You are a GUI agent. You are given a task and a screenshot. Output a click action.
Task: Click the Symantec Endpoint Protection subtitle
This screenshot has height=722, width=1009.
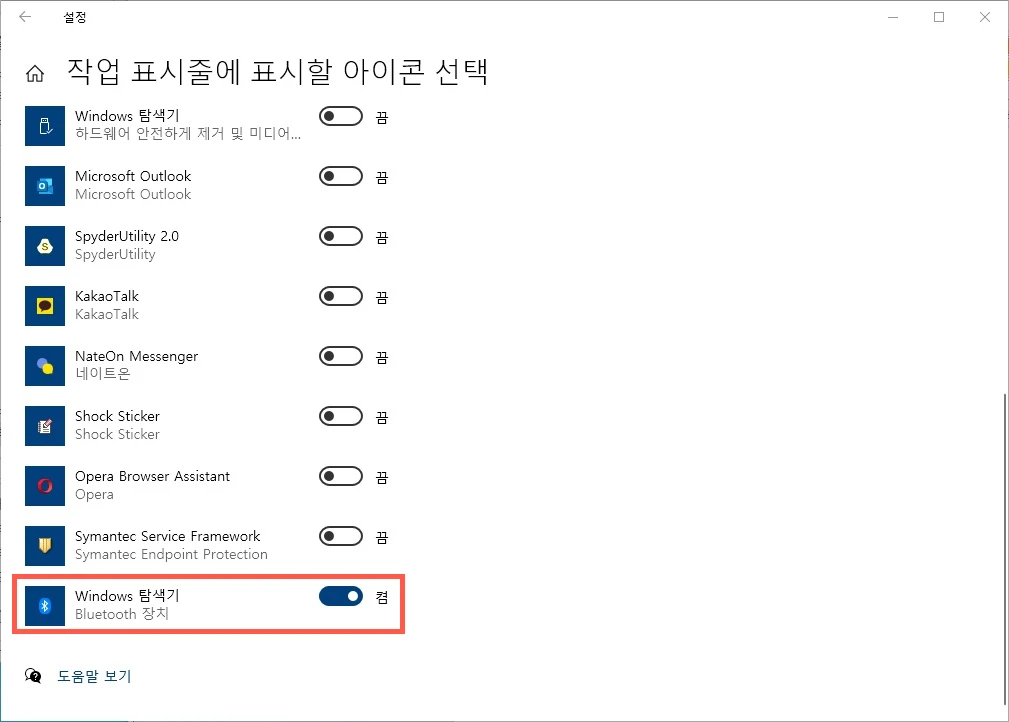coord(171,554)
